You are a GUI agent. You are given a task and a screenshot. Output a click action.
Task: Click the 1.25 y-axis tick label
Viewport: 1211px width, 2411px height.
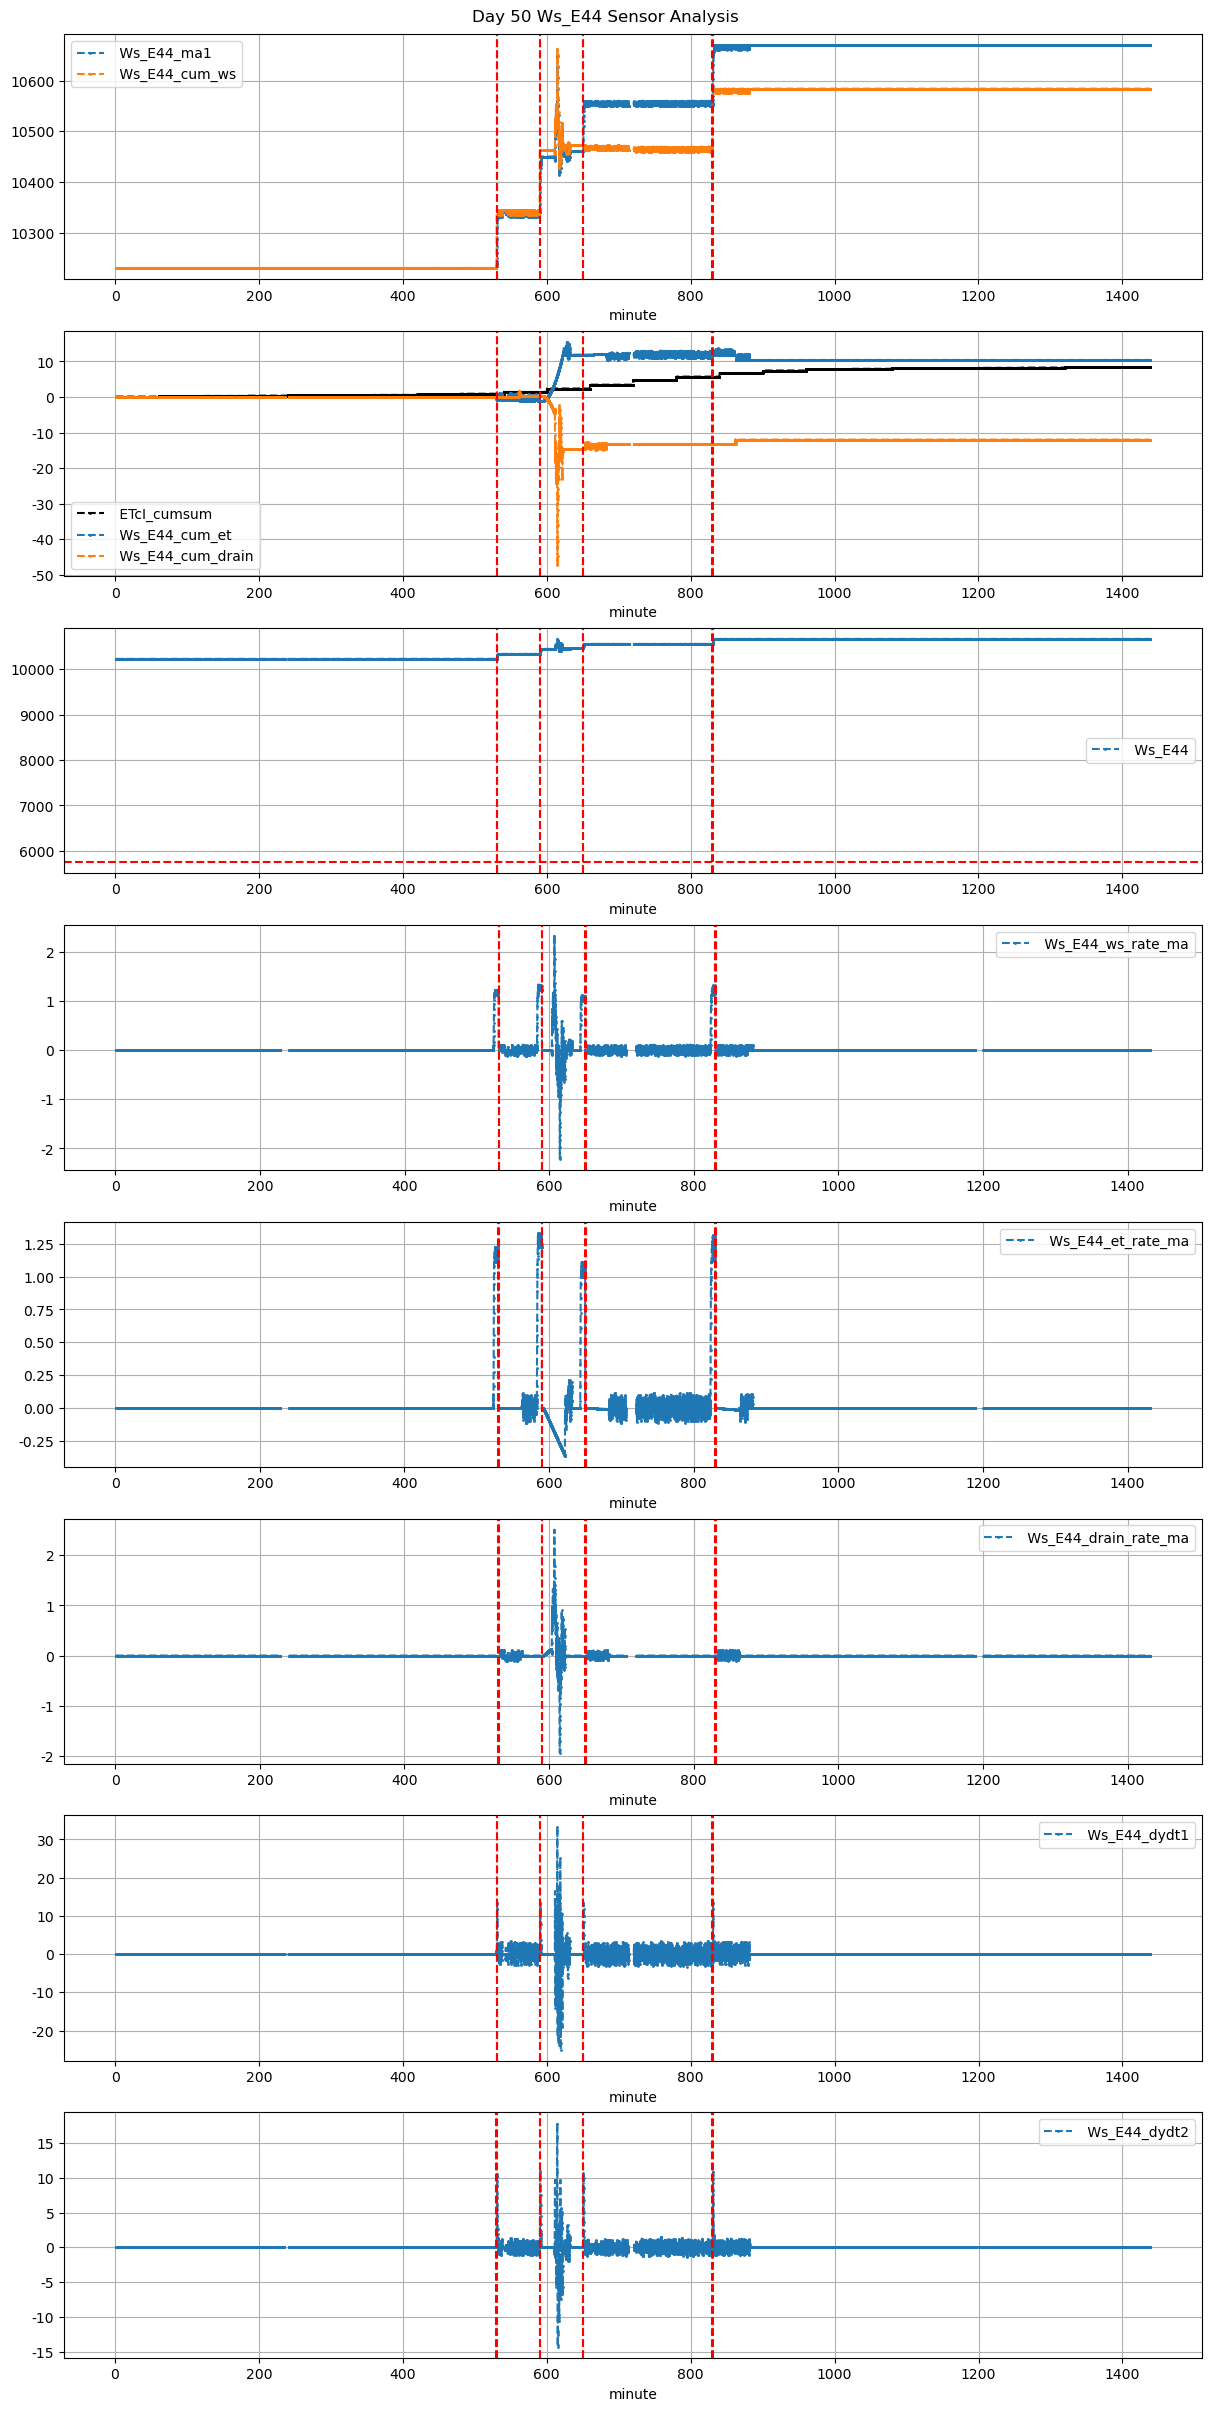pyautogui.click(x=39, y=1245)
